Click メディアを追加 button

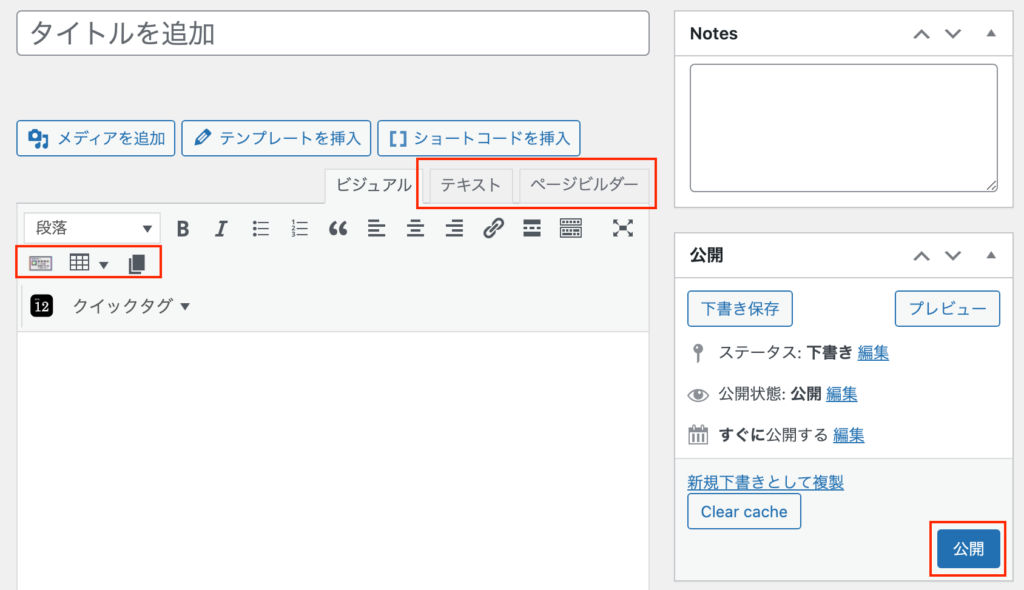[x=96, y=139]
